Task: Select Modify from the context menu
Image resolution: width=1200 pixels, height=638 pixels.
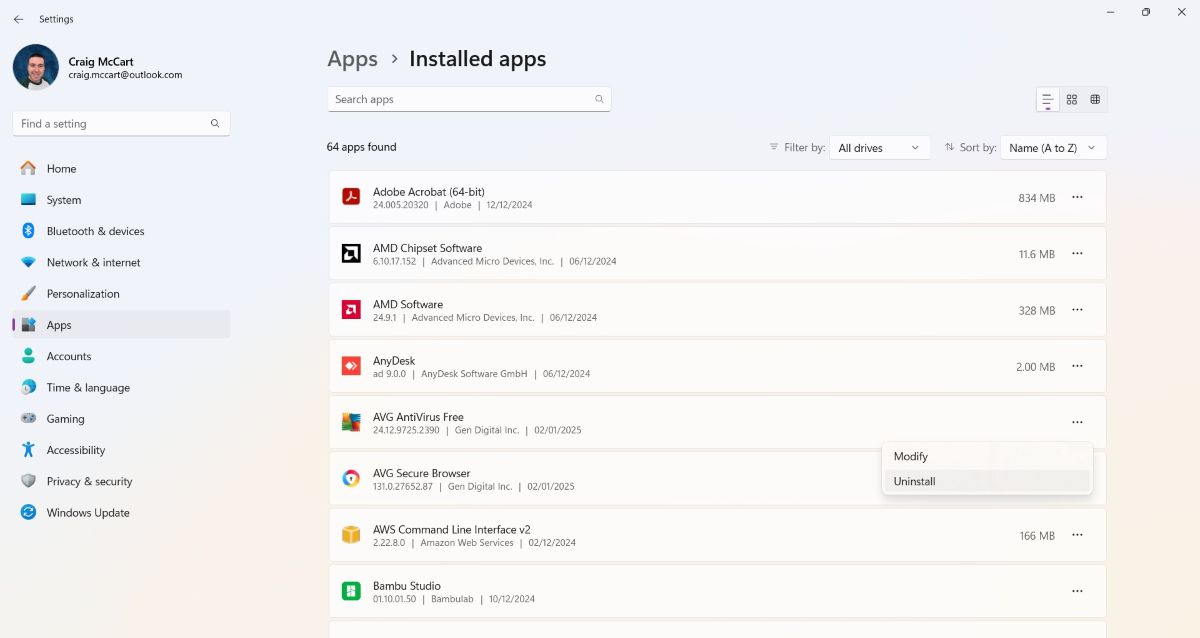Action: tap(987, 456)
